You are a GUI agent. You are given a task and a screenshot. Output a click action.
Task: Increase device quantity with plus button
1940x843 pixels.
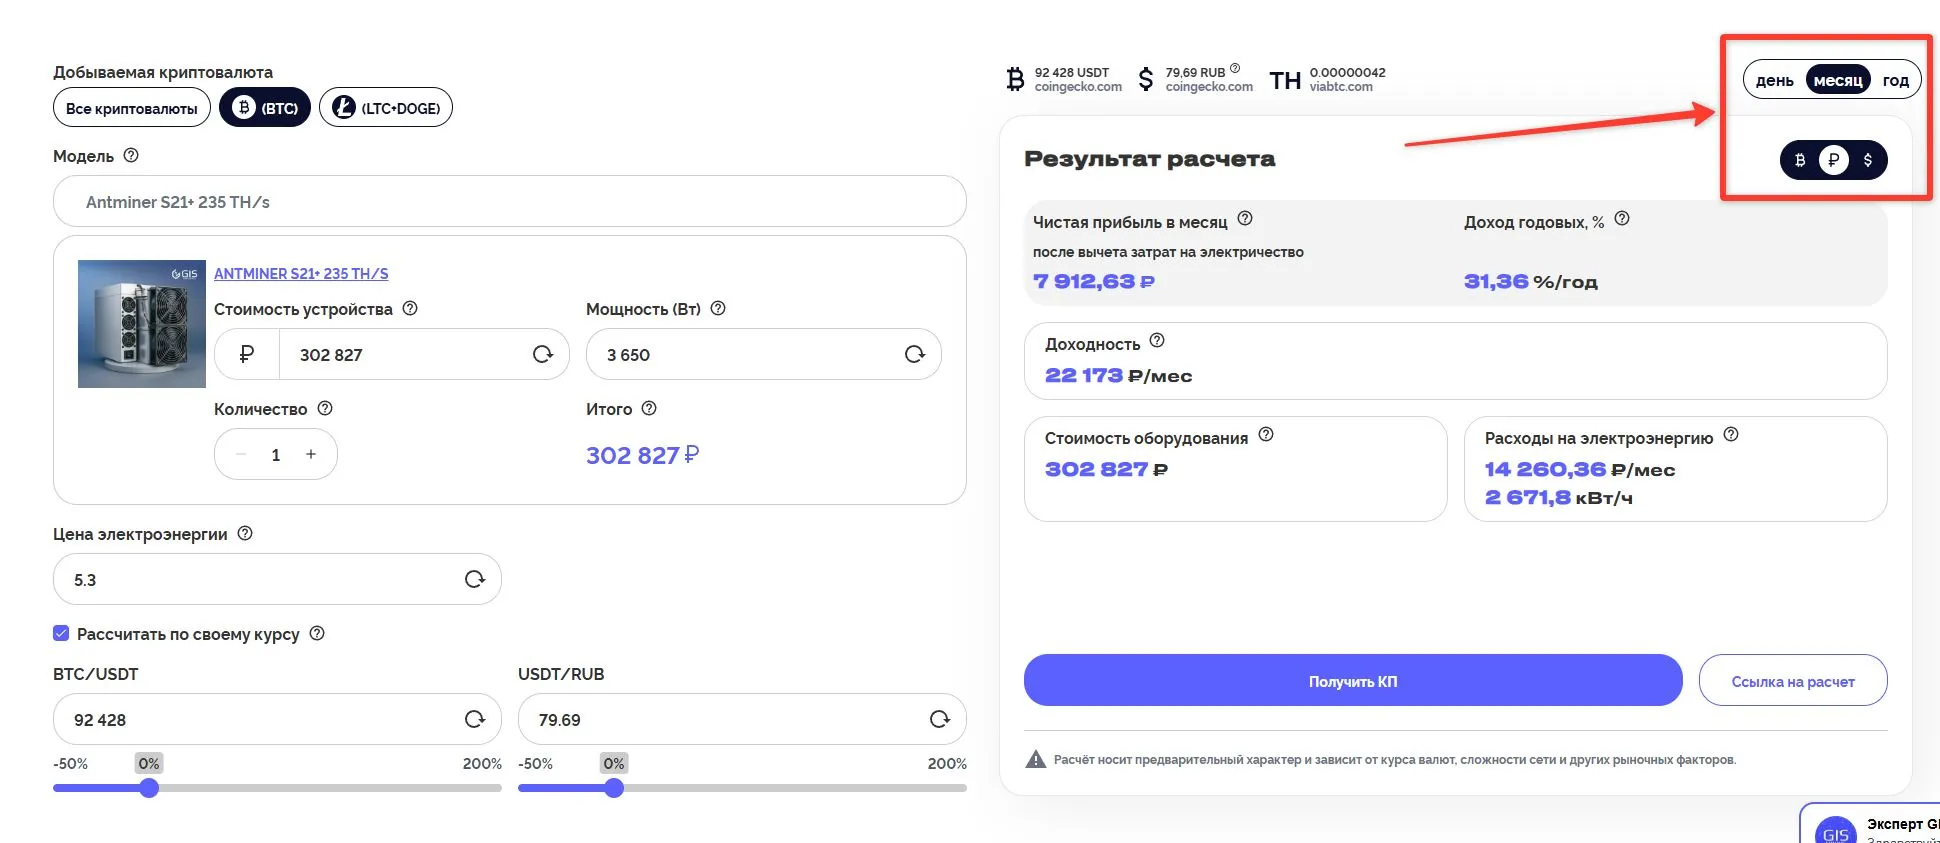[x=311, y=454]
